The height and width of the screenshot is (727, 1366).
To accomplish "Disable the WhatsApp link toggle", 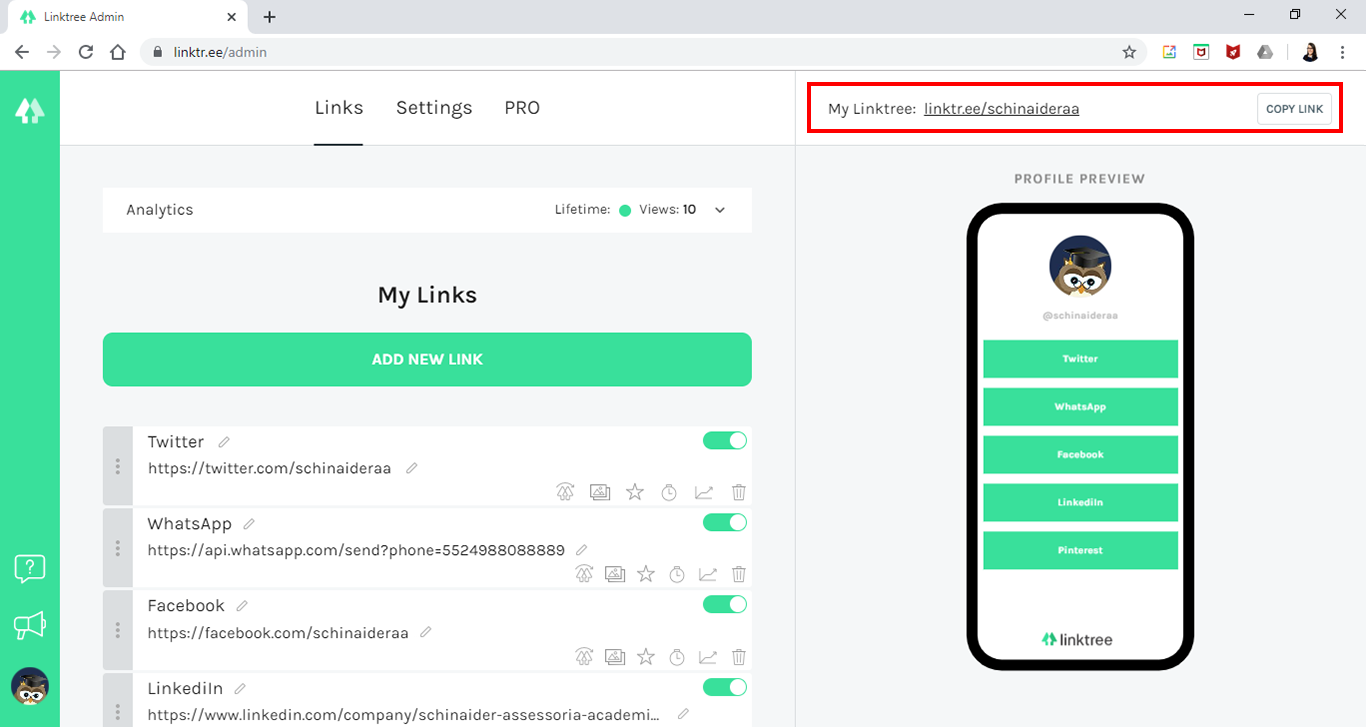I will click(x=725, y=523).
